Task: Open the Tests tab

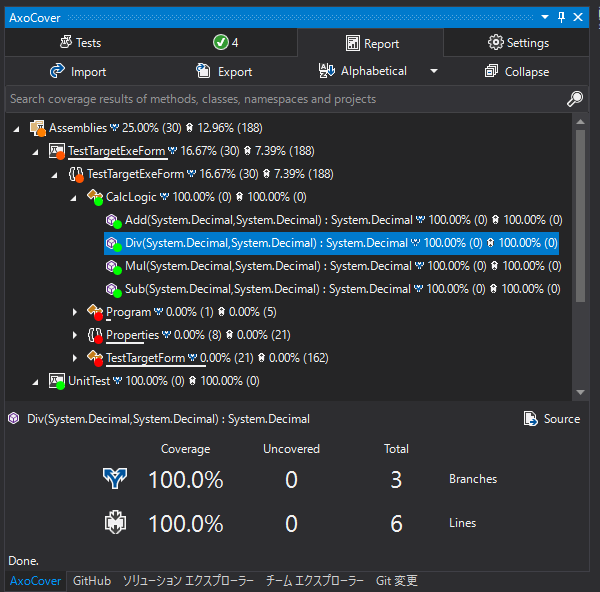Action: (81, 42)
